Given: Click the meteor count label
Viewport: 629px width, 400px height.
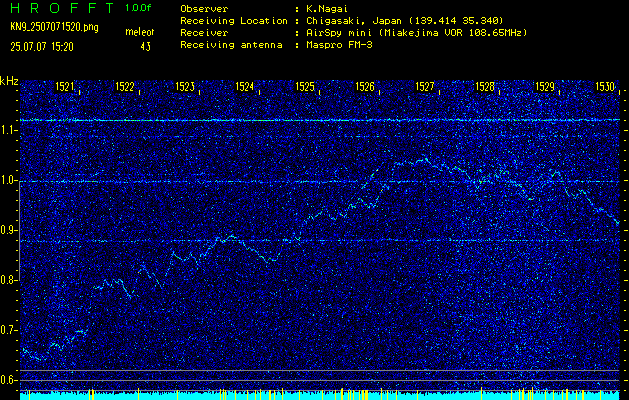Looking at the screenshot, I should point(140,32).
